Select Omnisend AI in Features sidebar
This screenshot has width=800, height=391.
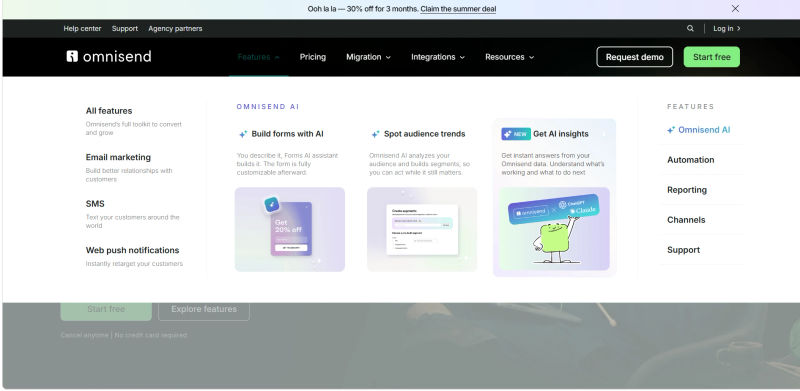pos(704,130)
